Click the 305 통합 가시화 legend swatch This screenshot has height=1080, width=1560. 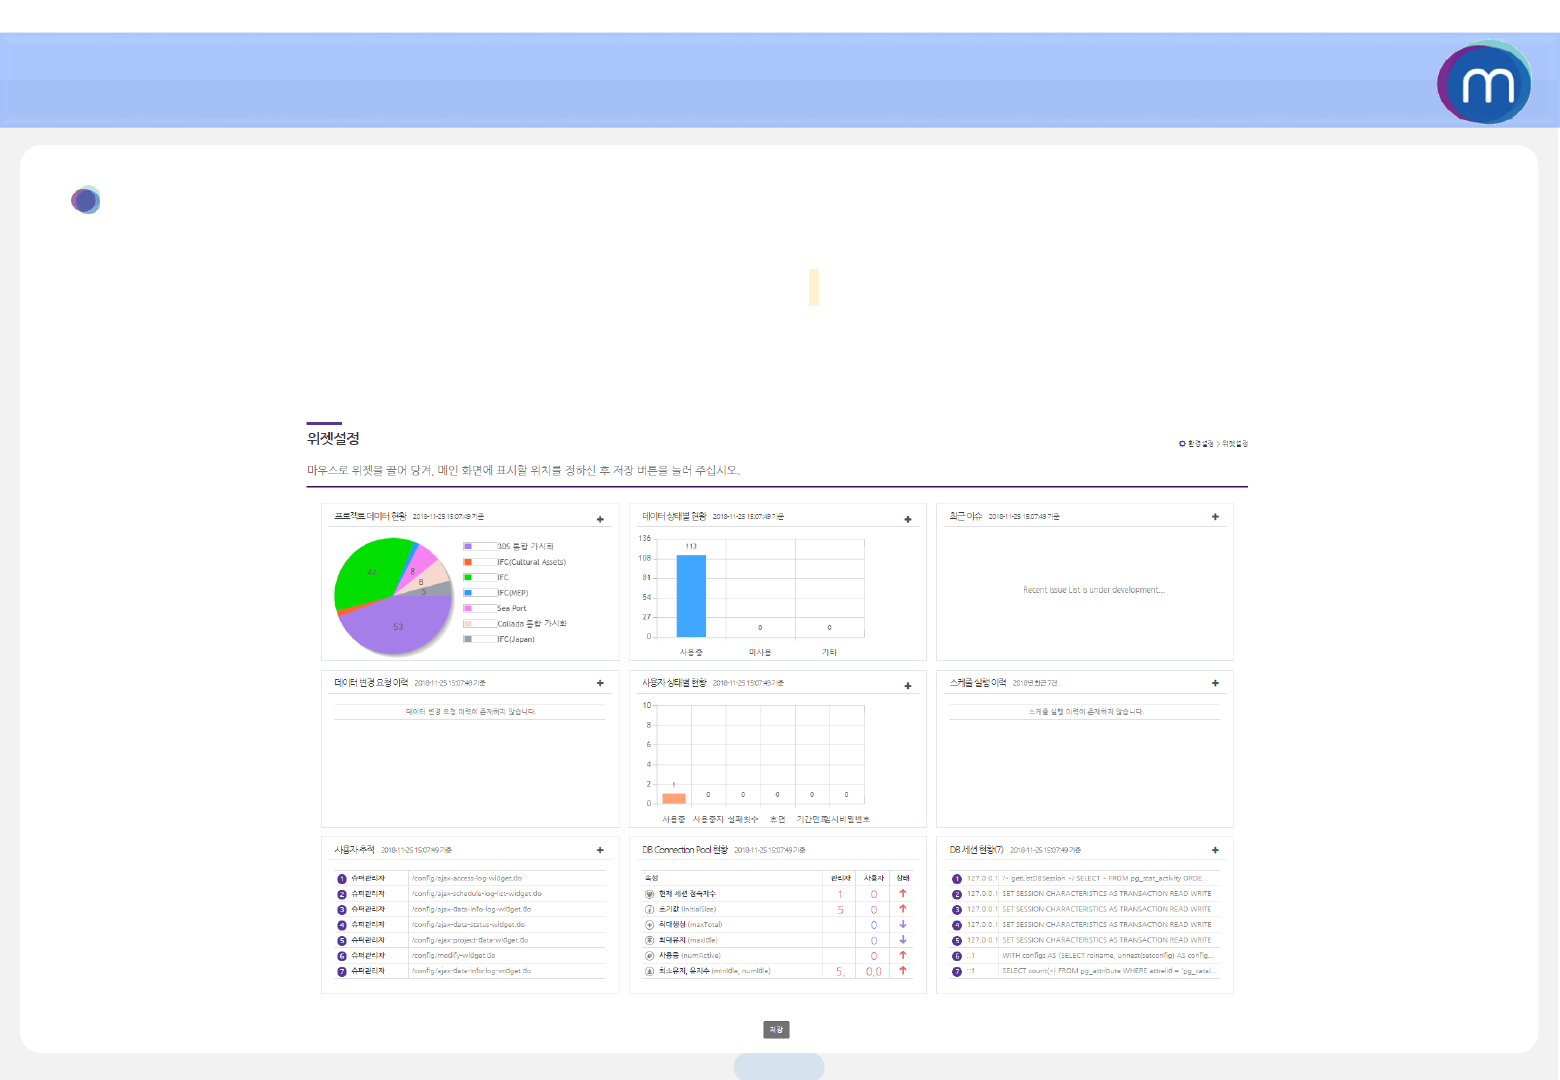click(x=468, y=546)
